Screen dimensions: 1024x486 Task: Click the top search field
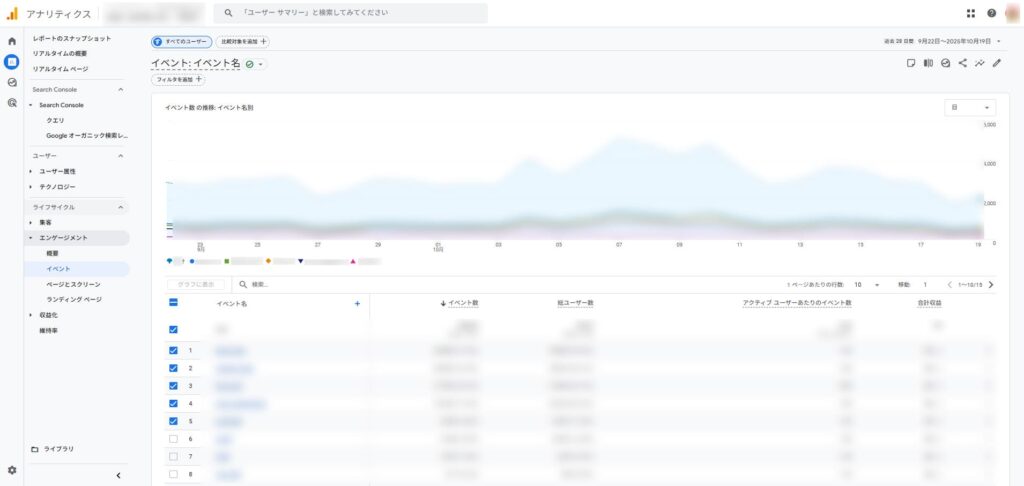350,13
